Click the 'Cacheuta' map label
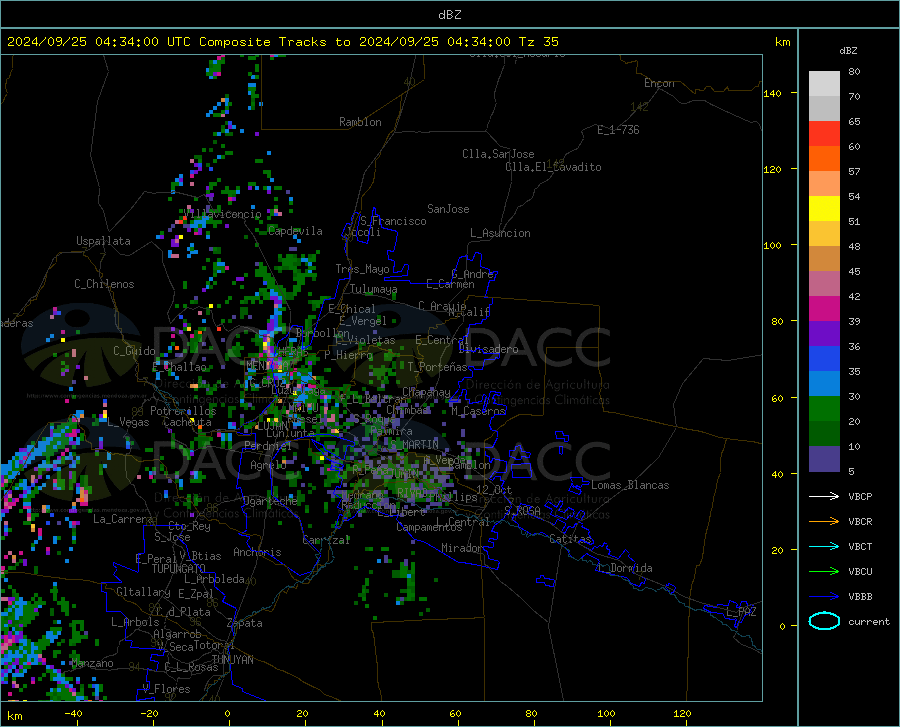 coord(187,422)
